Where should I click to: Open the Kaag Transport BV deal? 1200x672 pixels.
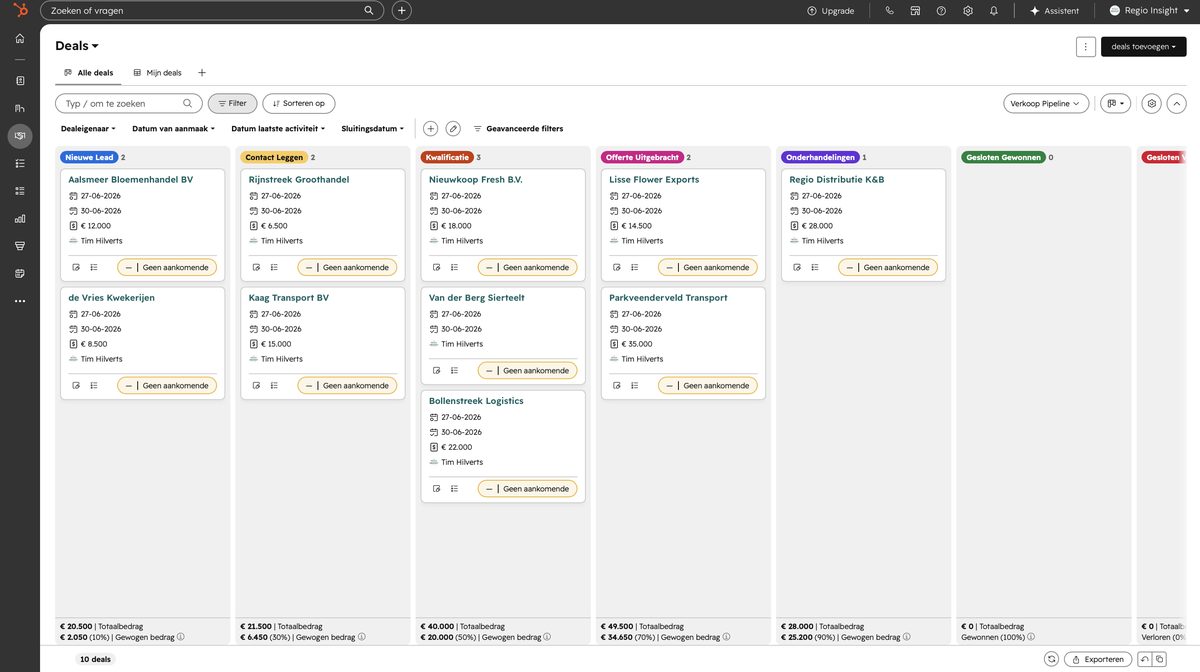click(x=289, y=298)
